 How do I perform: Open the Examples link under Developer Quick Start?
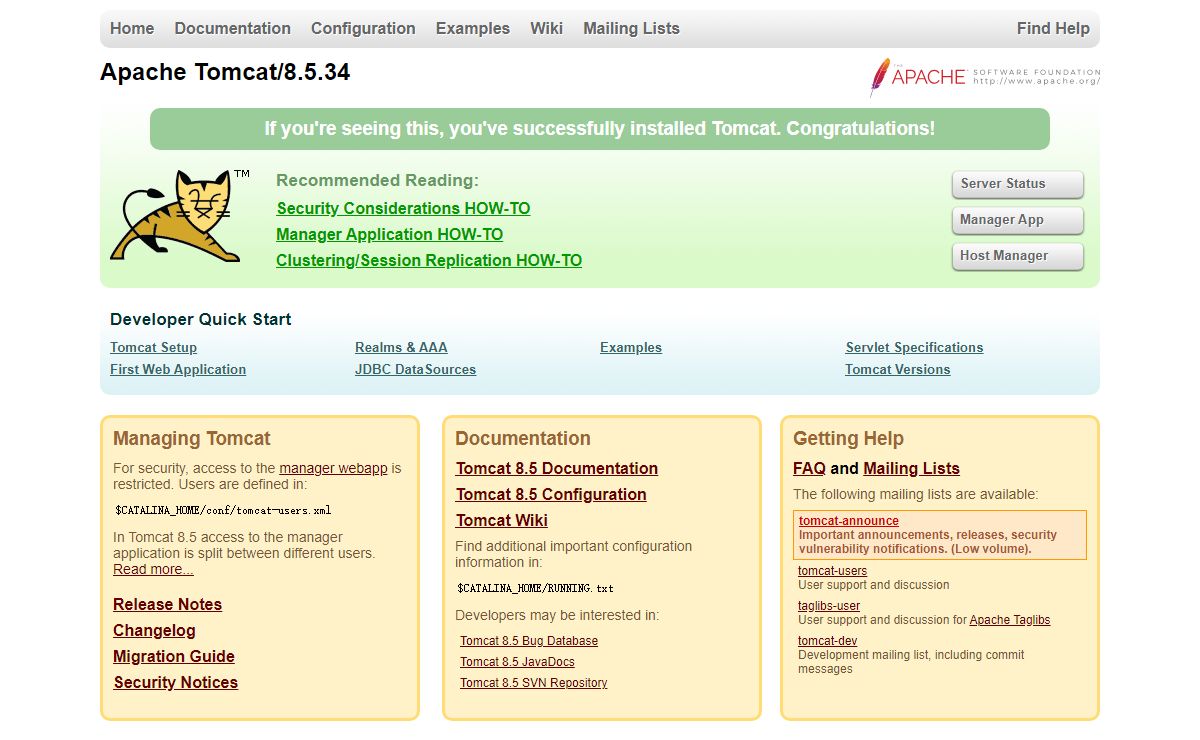[631, 347]
